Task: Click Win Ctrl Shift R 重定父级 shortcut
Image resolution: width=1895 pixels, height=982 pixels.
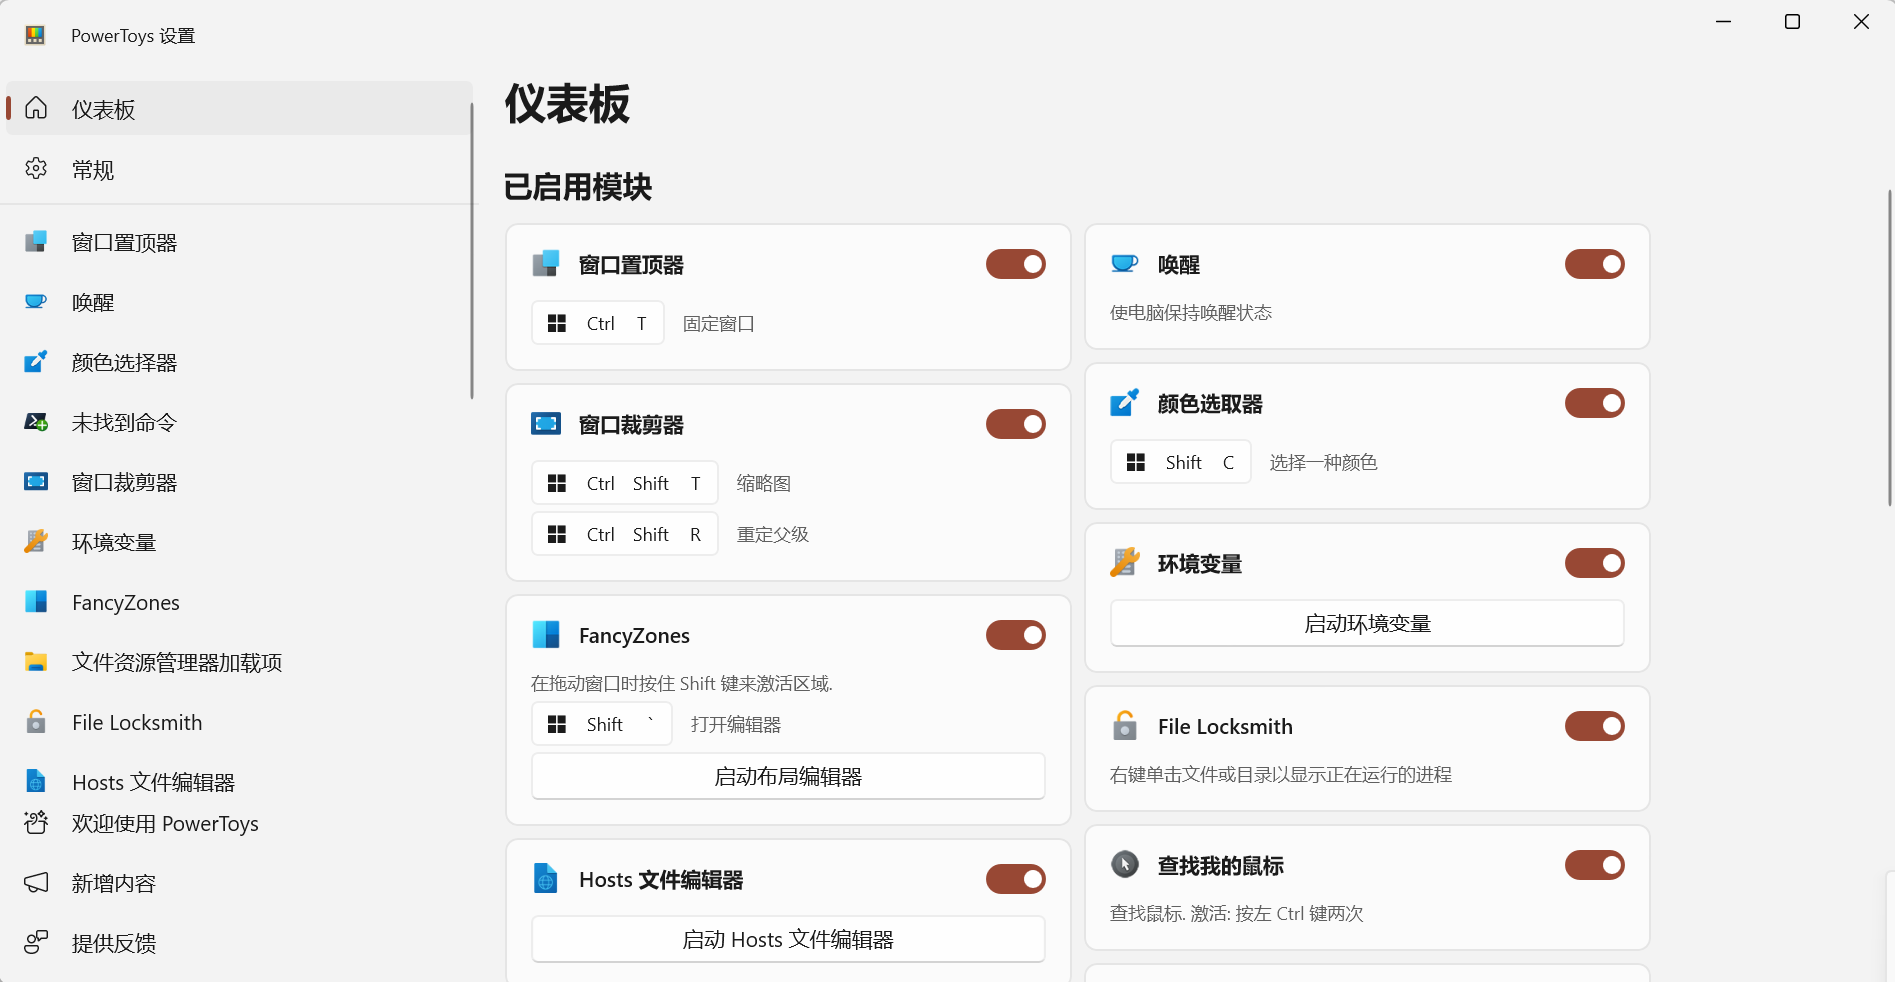Action: coord(625,534)
